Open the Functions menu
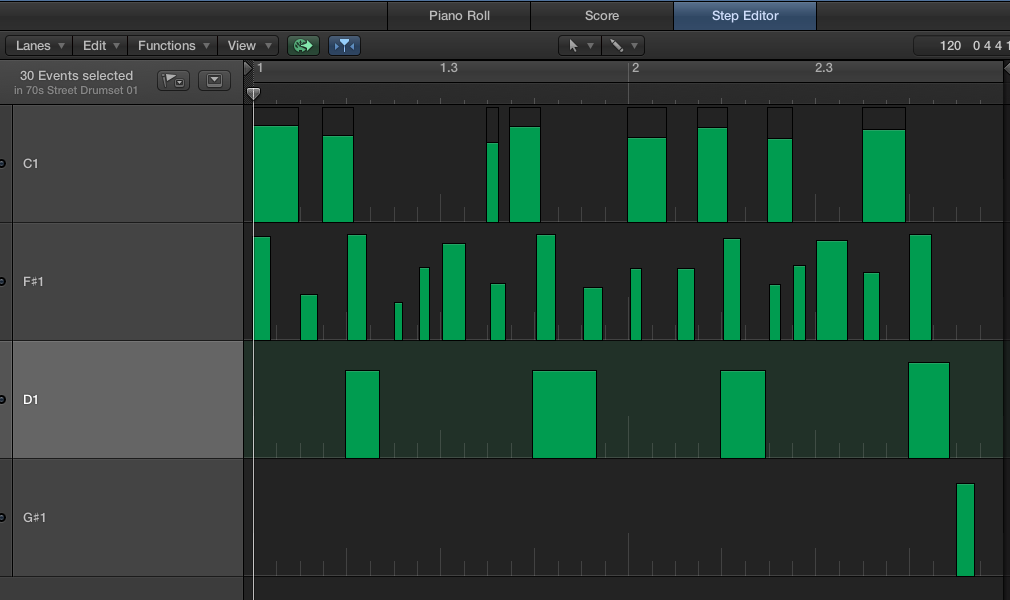1010x600 pixels. (173, 46)
